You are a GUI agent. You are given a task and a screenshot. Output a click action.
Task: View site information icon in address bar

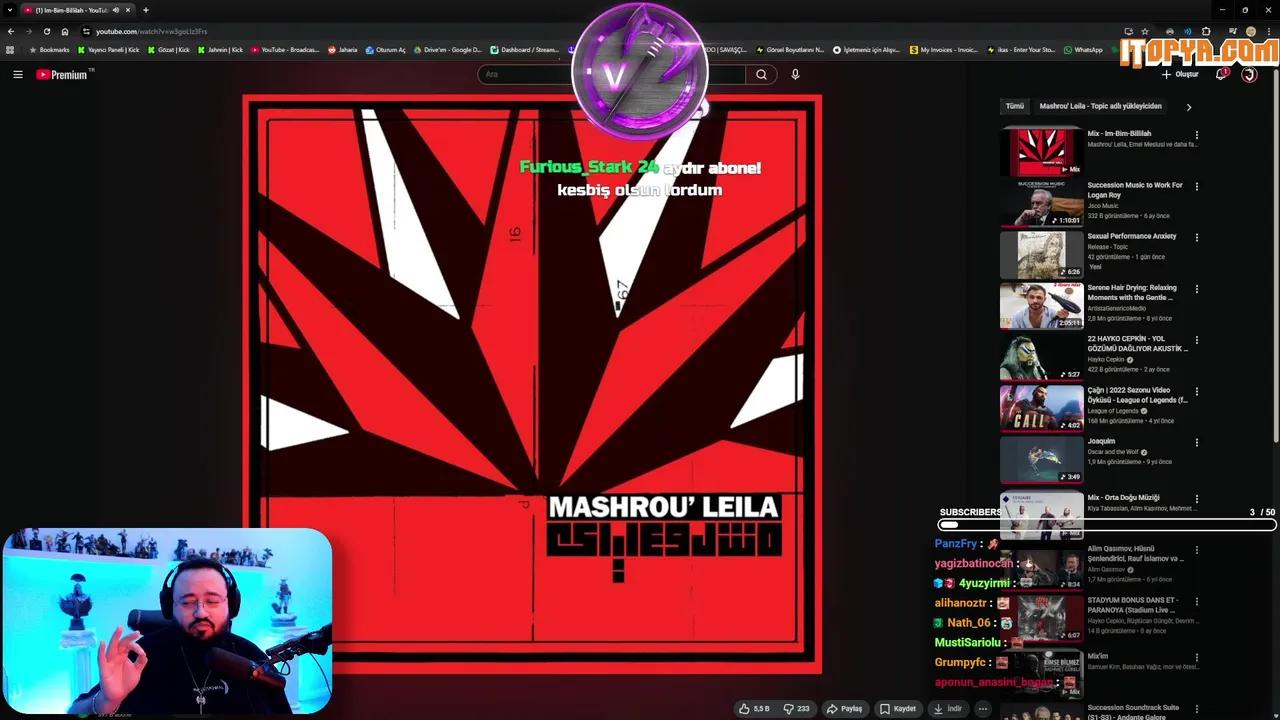point(86,31)
